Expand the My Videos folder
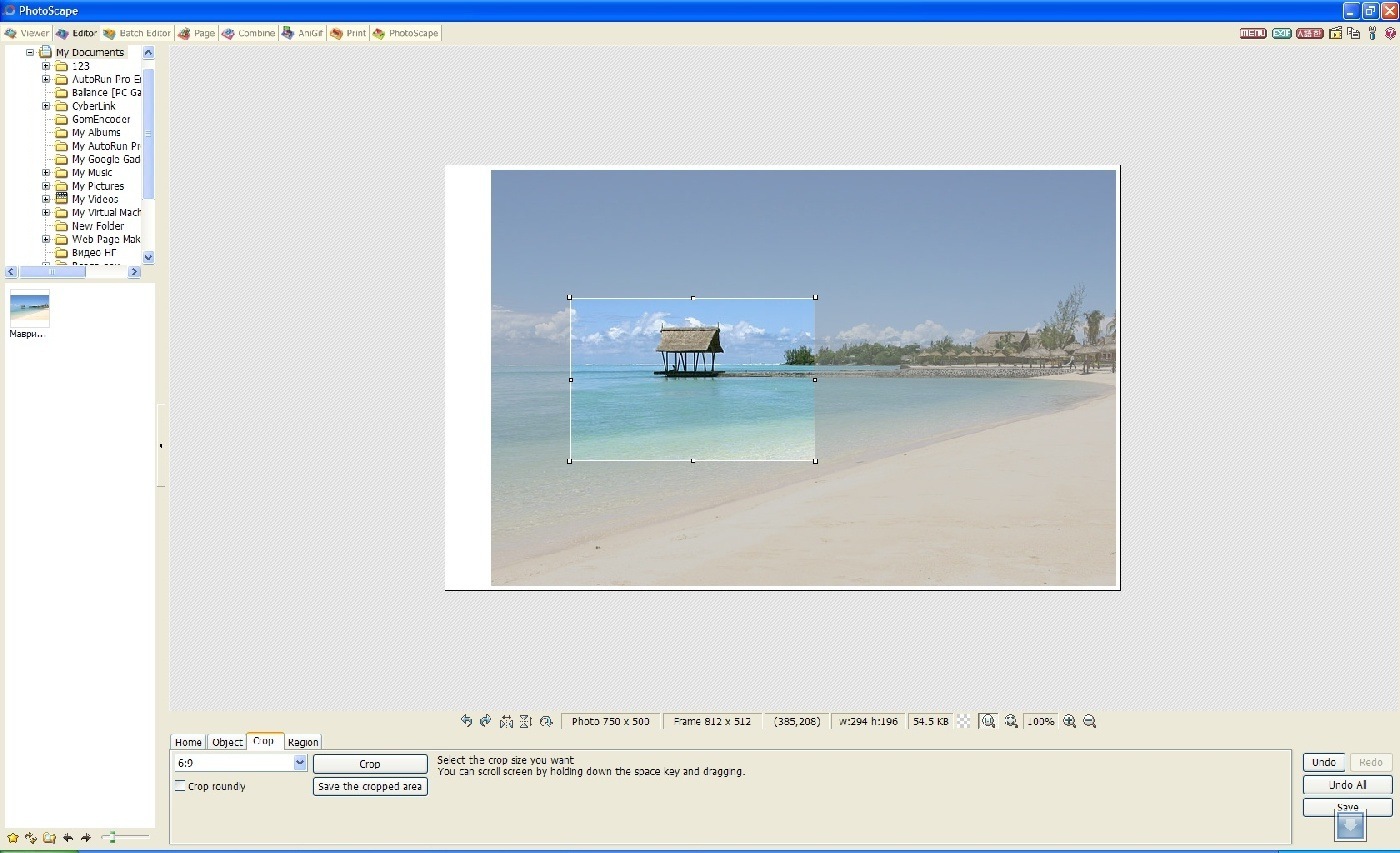 pos(46,199)
